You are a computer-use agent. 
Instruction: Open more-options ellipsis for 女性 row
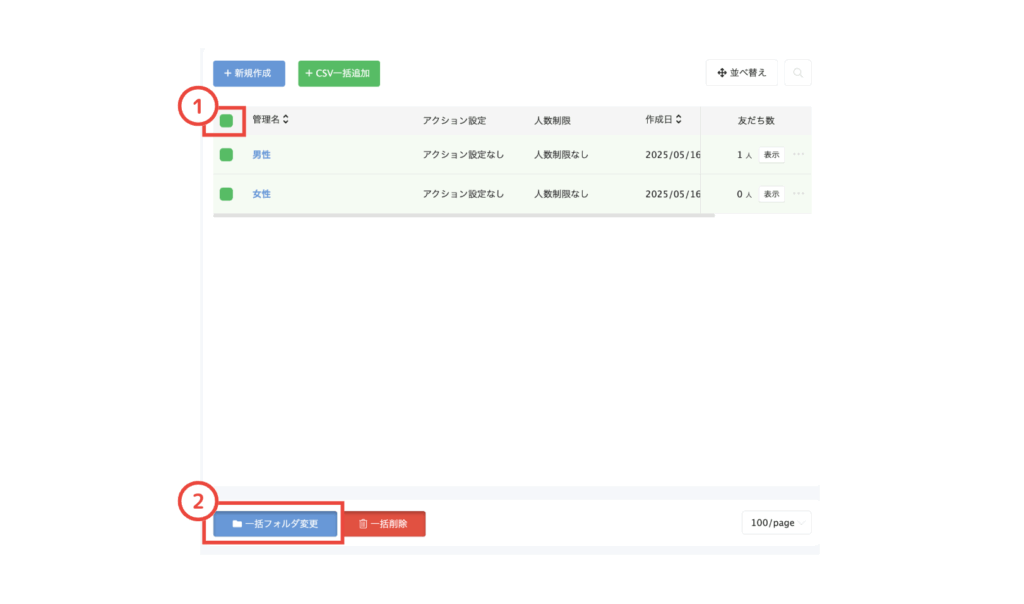799,193
